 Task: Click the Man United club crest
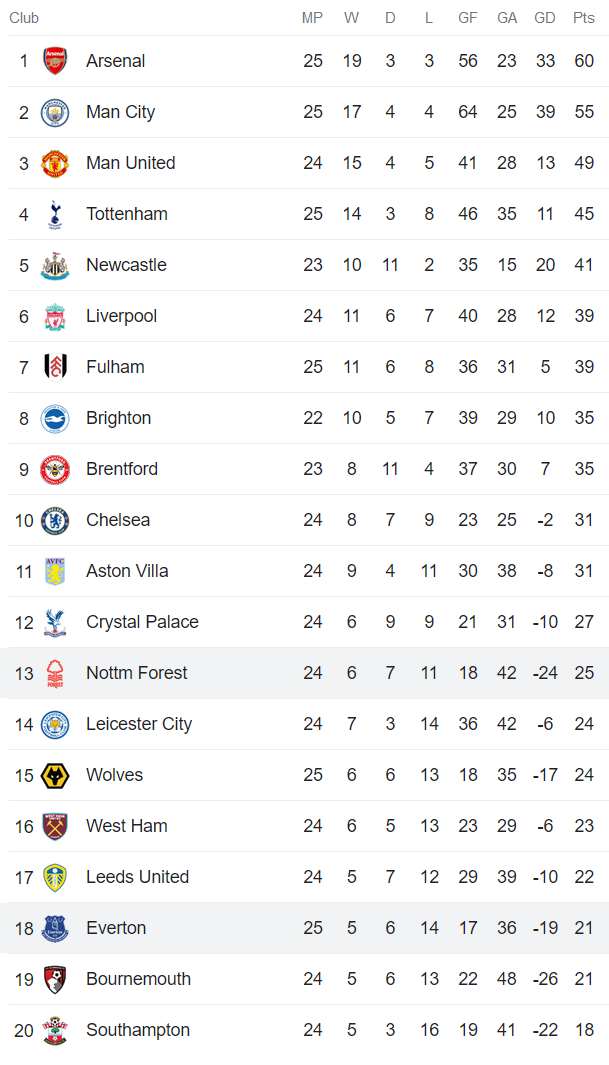pos(55,163)
